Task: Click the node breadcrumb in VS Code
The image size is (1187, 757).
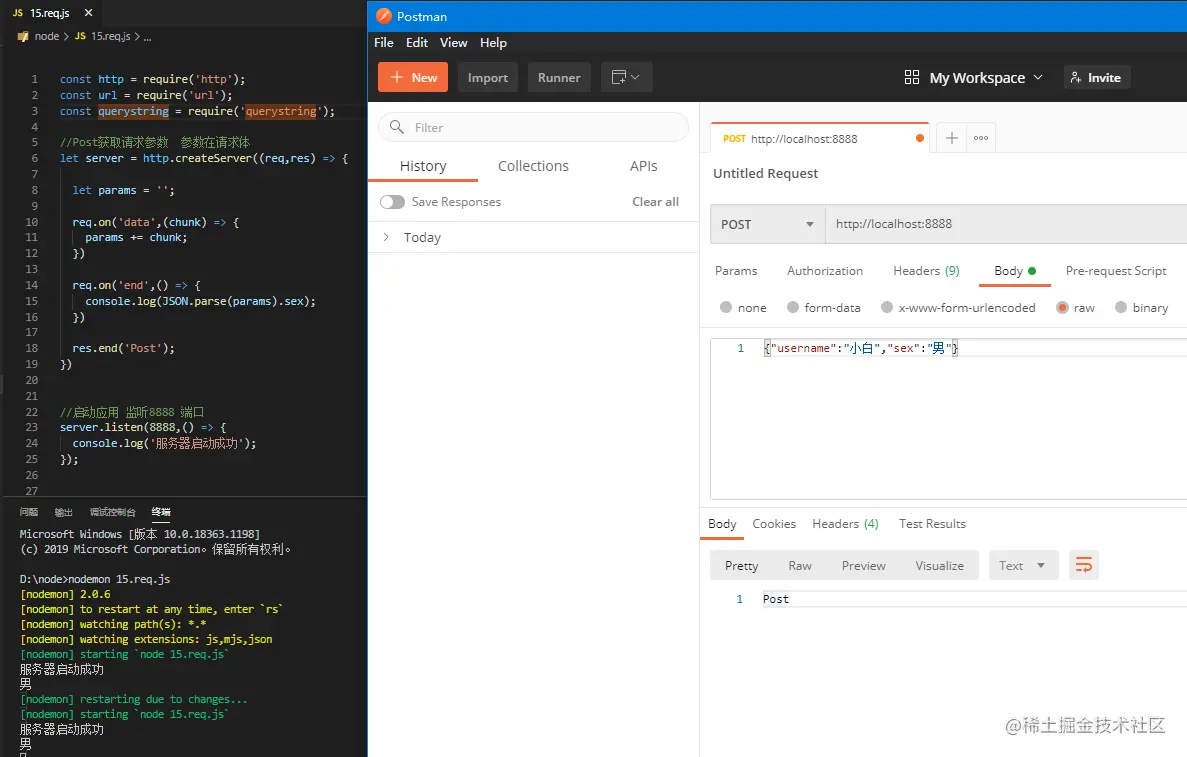Action: pyautogui.click(x=46, y=36)
